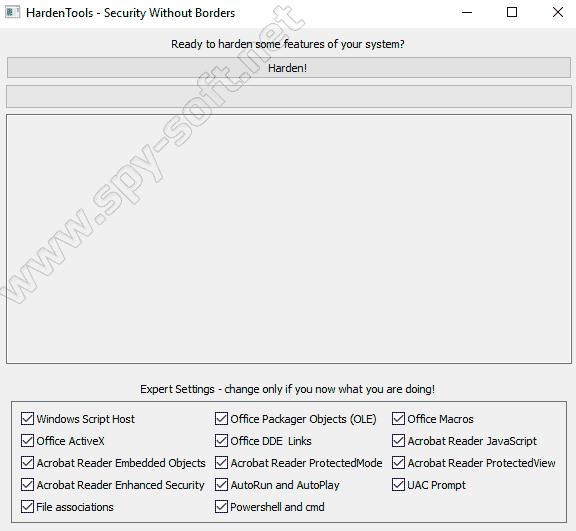Viewport: 576px width, 531px height.
Task: Disable Acrobat Reader Embedded Objects option
Action: 27,463
